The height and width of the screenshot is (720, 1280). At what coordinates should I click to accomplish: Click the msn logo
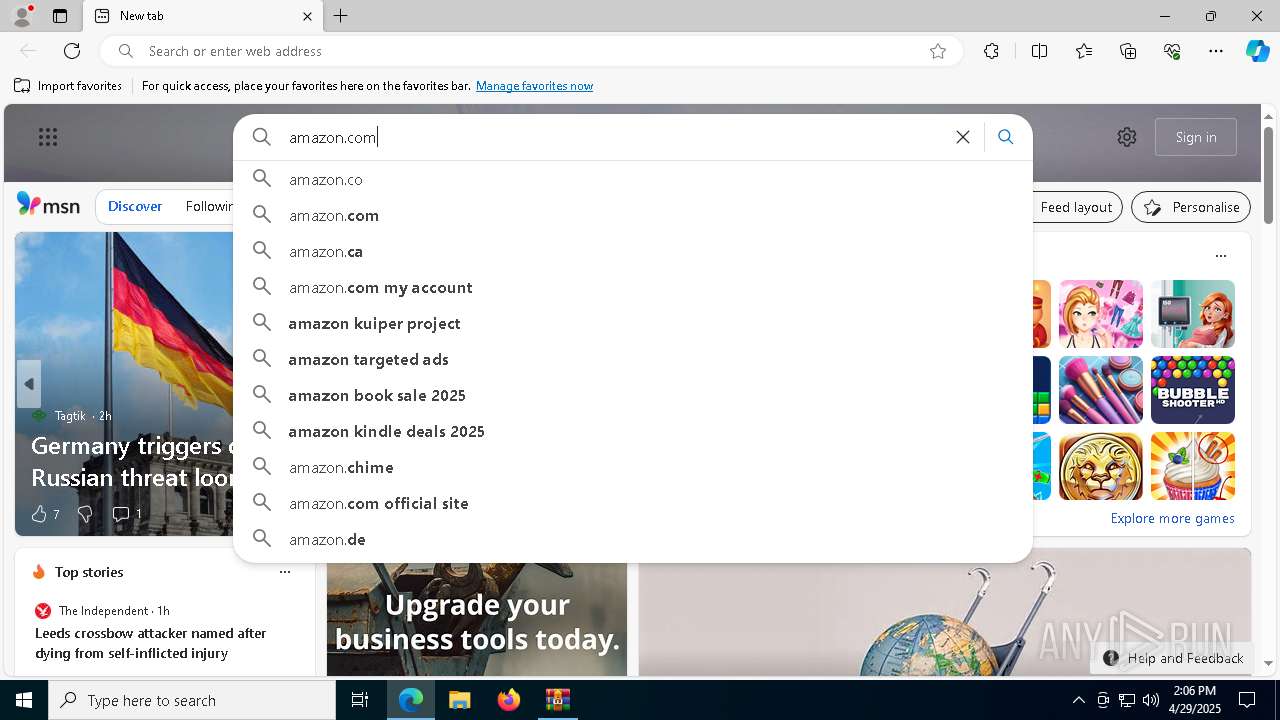pos(48,205)
